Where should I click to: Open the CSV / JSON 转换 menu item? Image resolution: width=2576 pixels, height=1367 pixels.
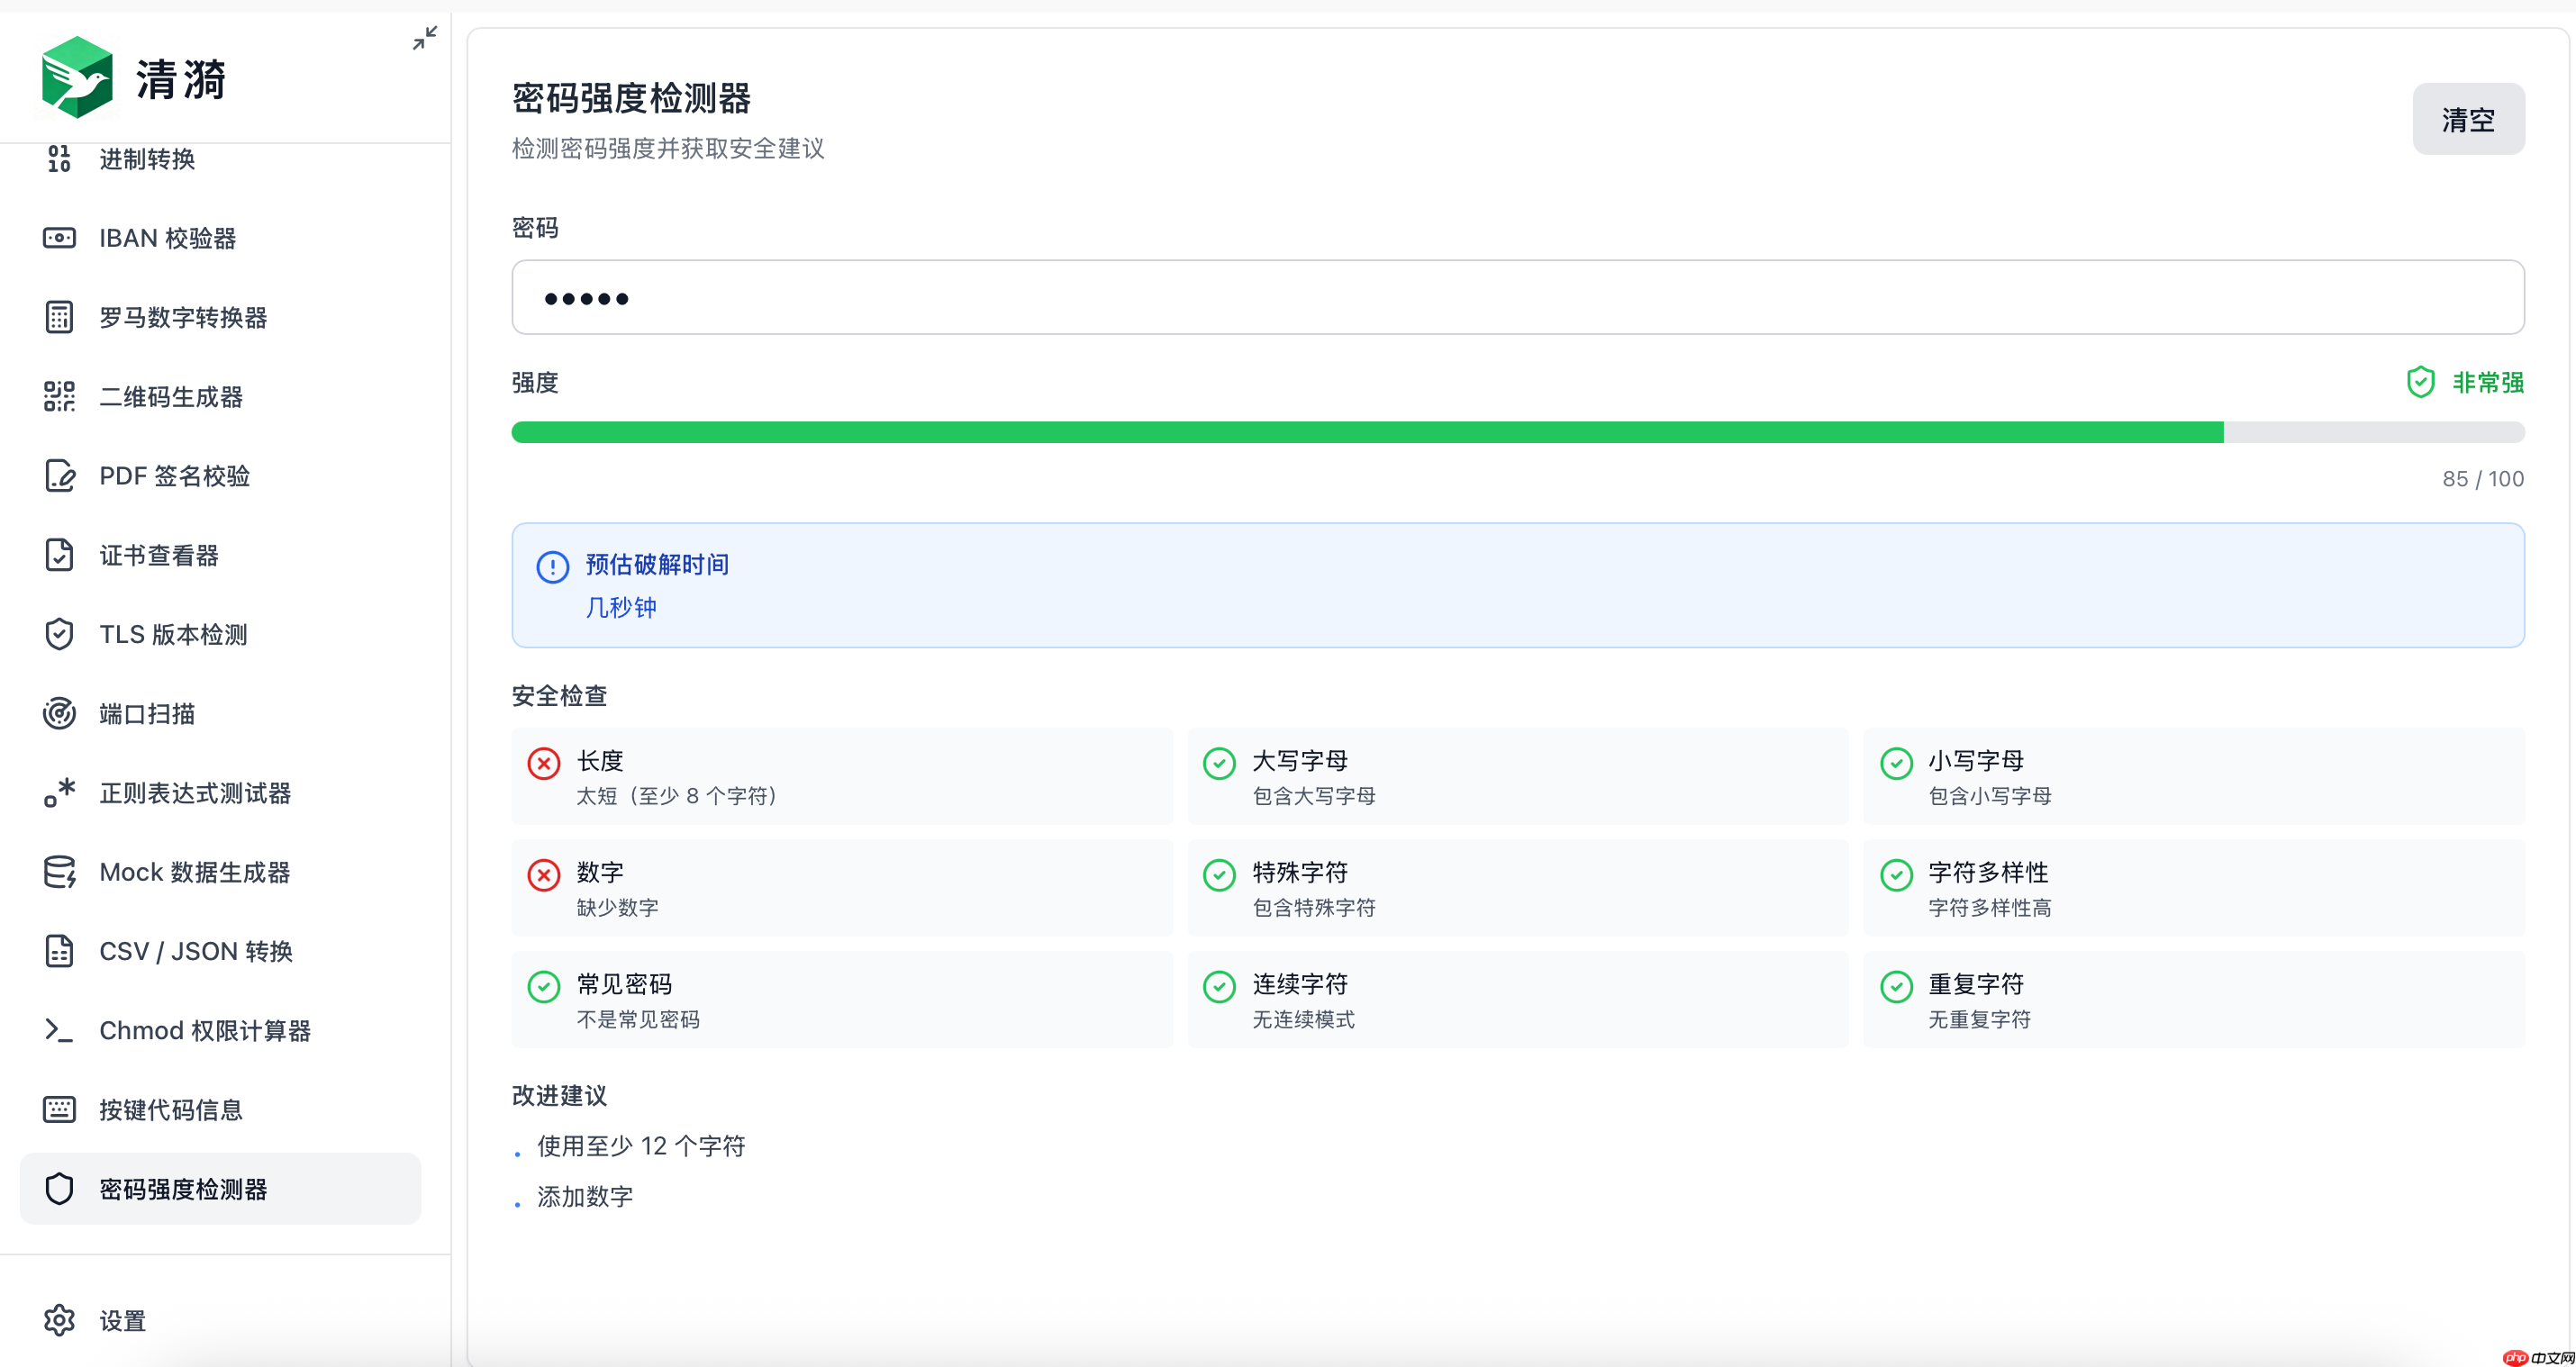(x=195, y=951)
